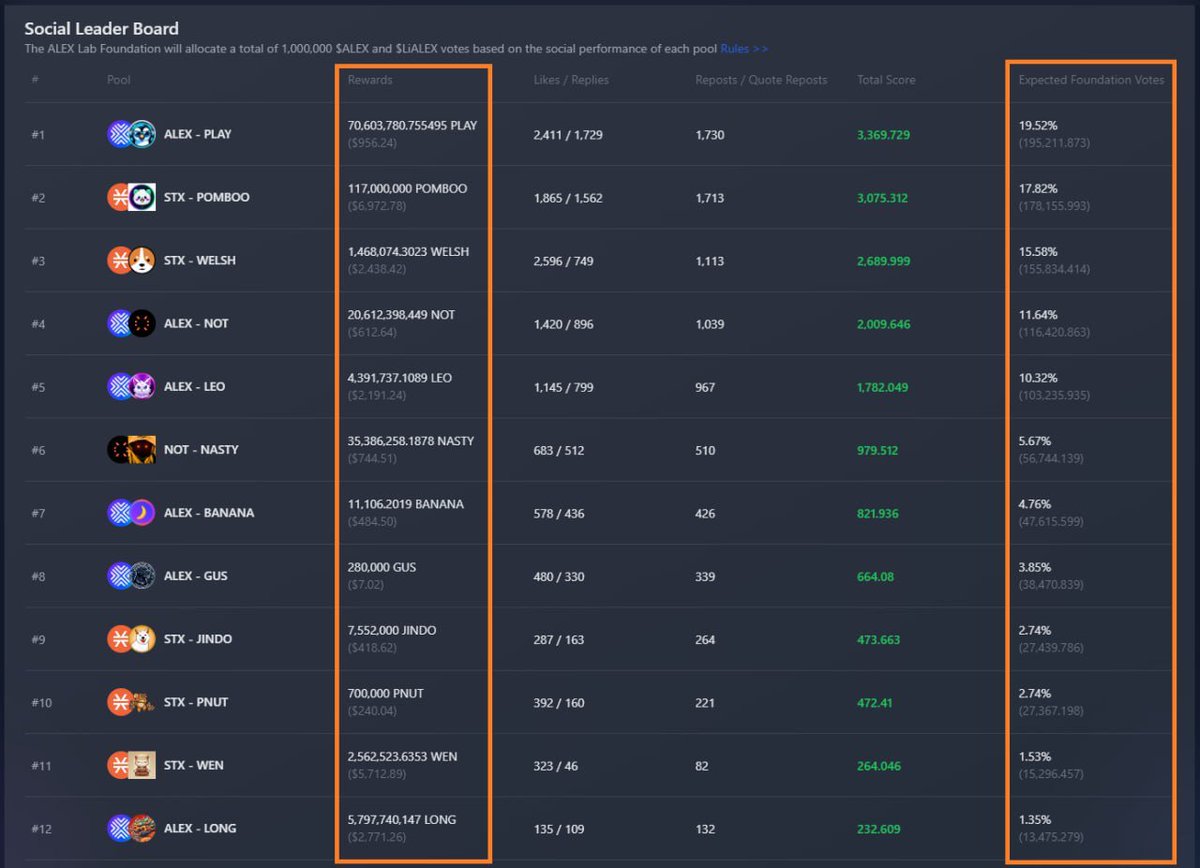Click the reposts value 1,713
The width and height of the screenshot is (1200, 868).
710,197
